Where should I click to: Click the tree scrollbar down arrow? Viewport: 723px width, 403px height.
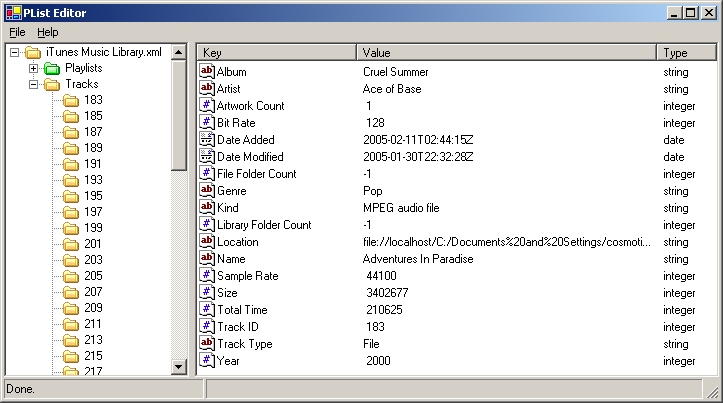[x=179, y=367]
